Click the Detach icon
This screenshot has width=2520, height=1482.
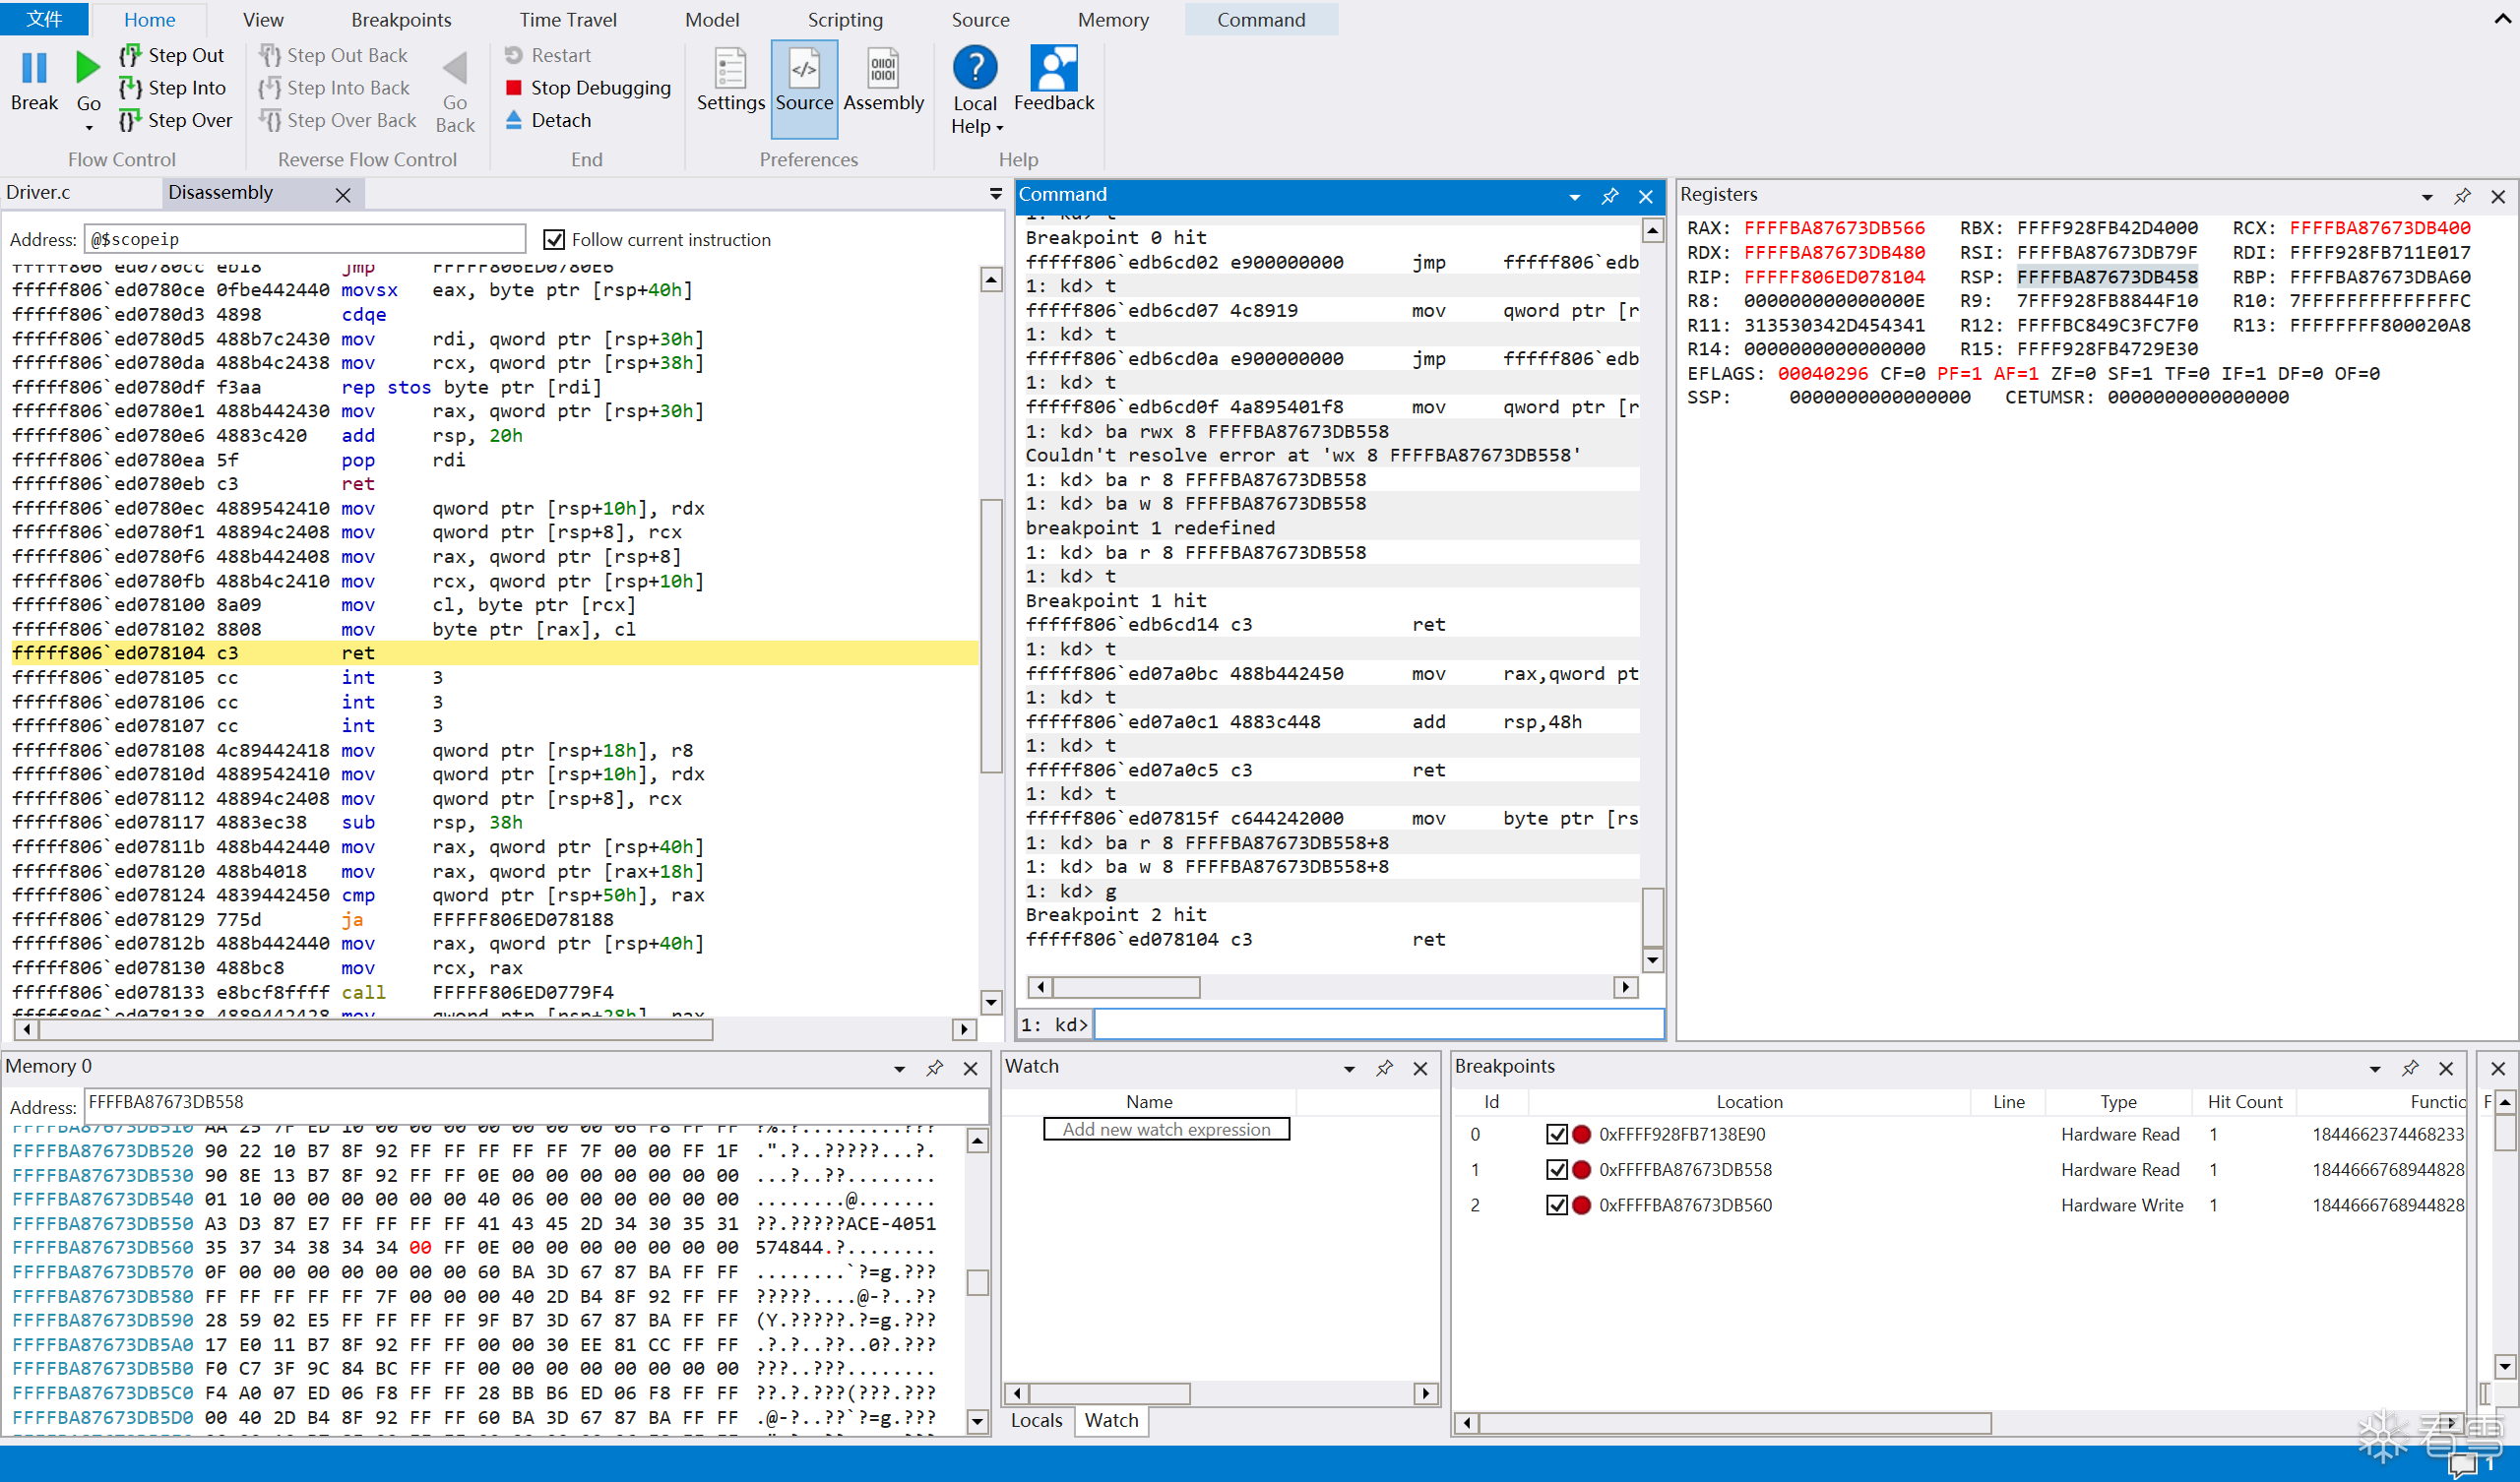(514, 120)
